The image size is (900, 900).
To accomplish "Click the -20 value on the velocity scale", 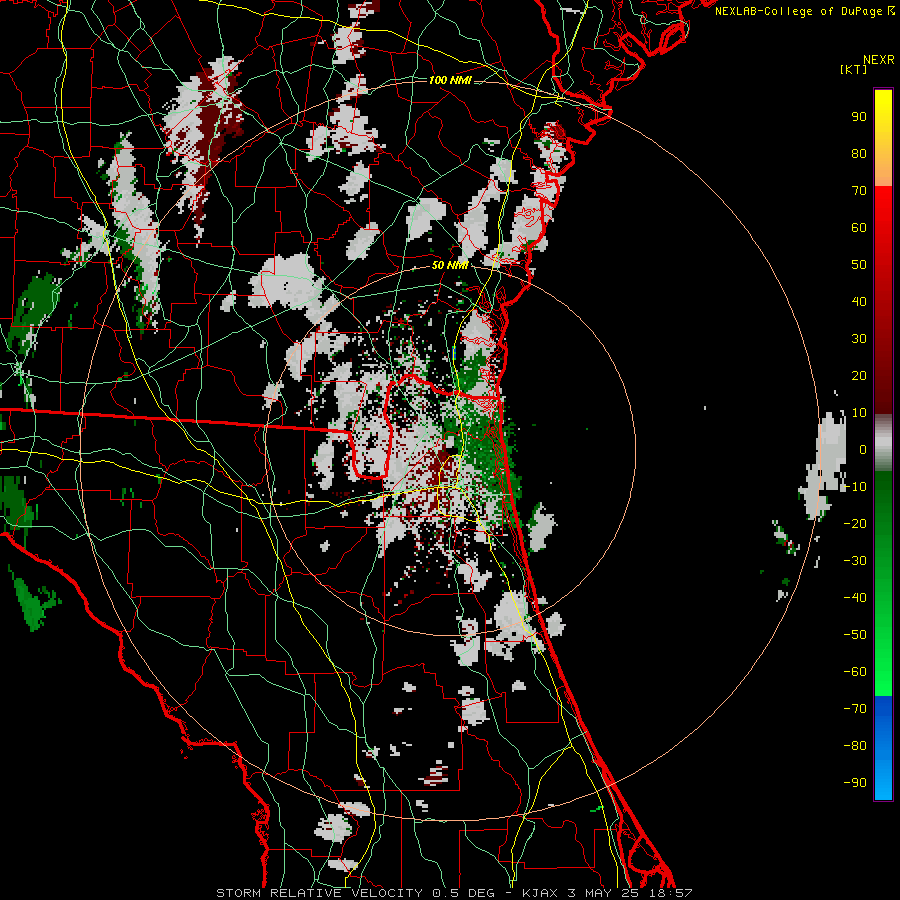I will coord(855,523).
